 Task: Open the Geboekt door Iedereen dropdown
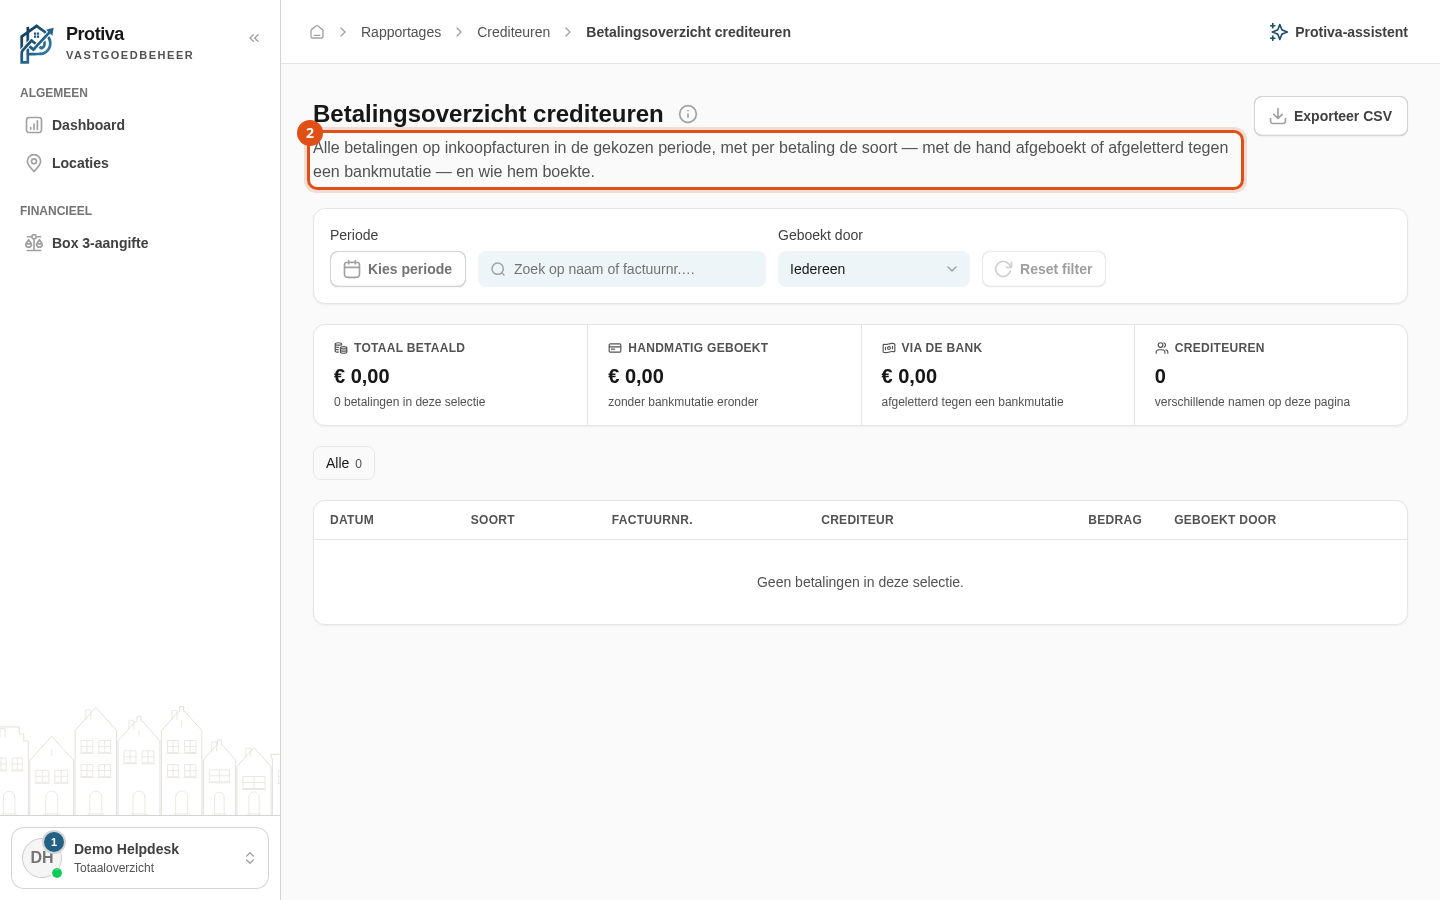874,269
